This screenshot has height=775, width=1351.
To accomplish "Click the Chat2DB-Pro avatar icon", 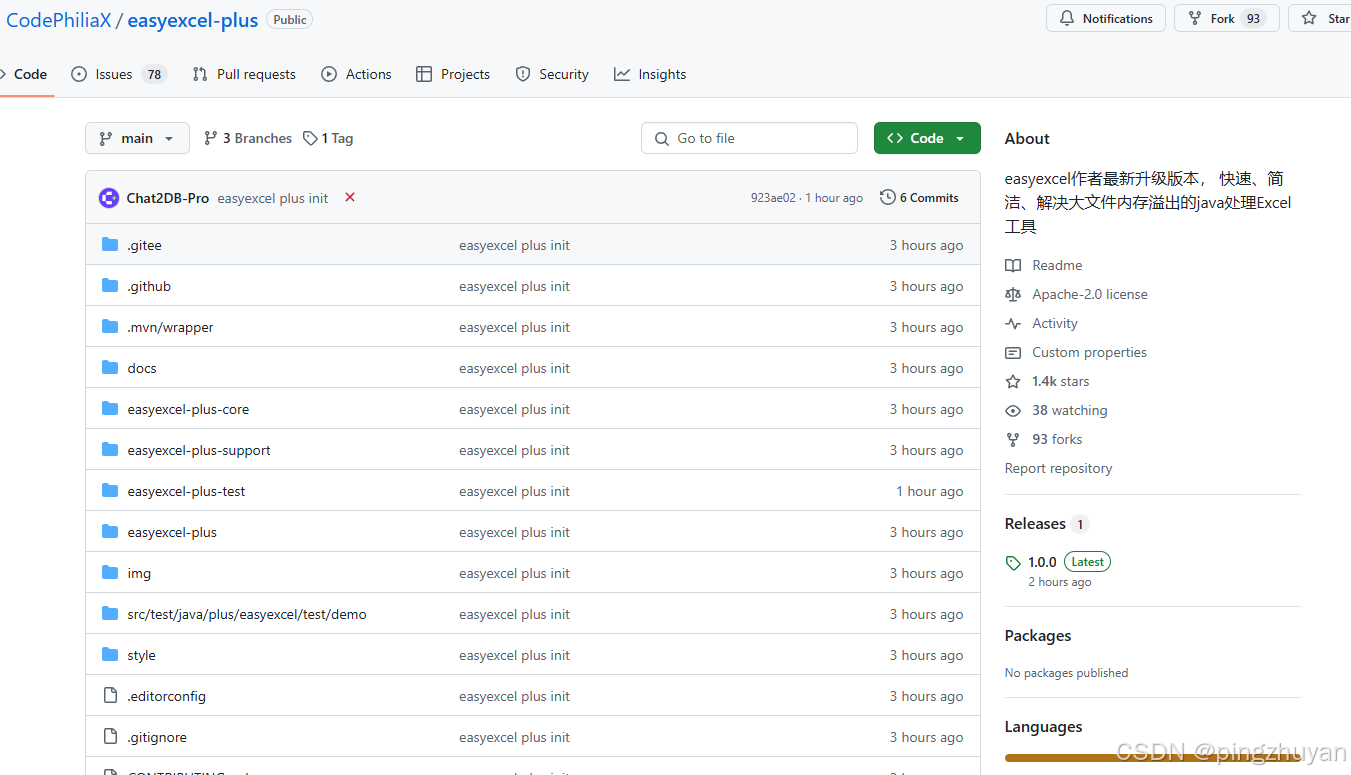I will (x=109, y=198).
